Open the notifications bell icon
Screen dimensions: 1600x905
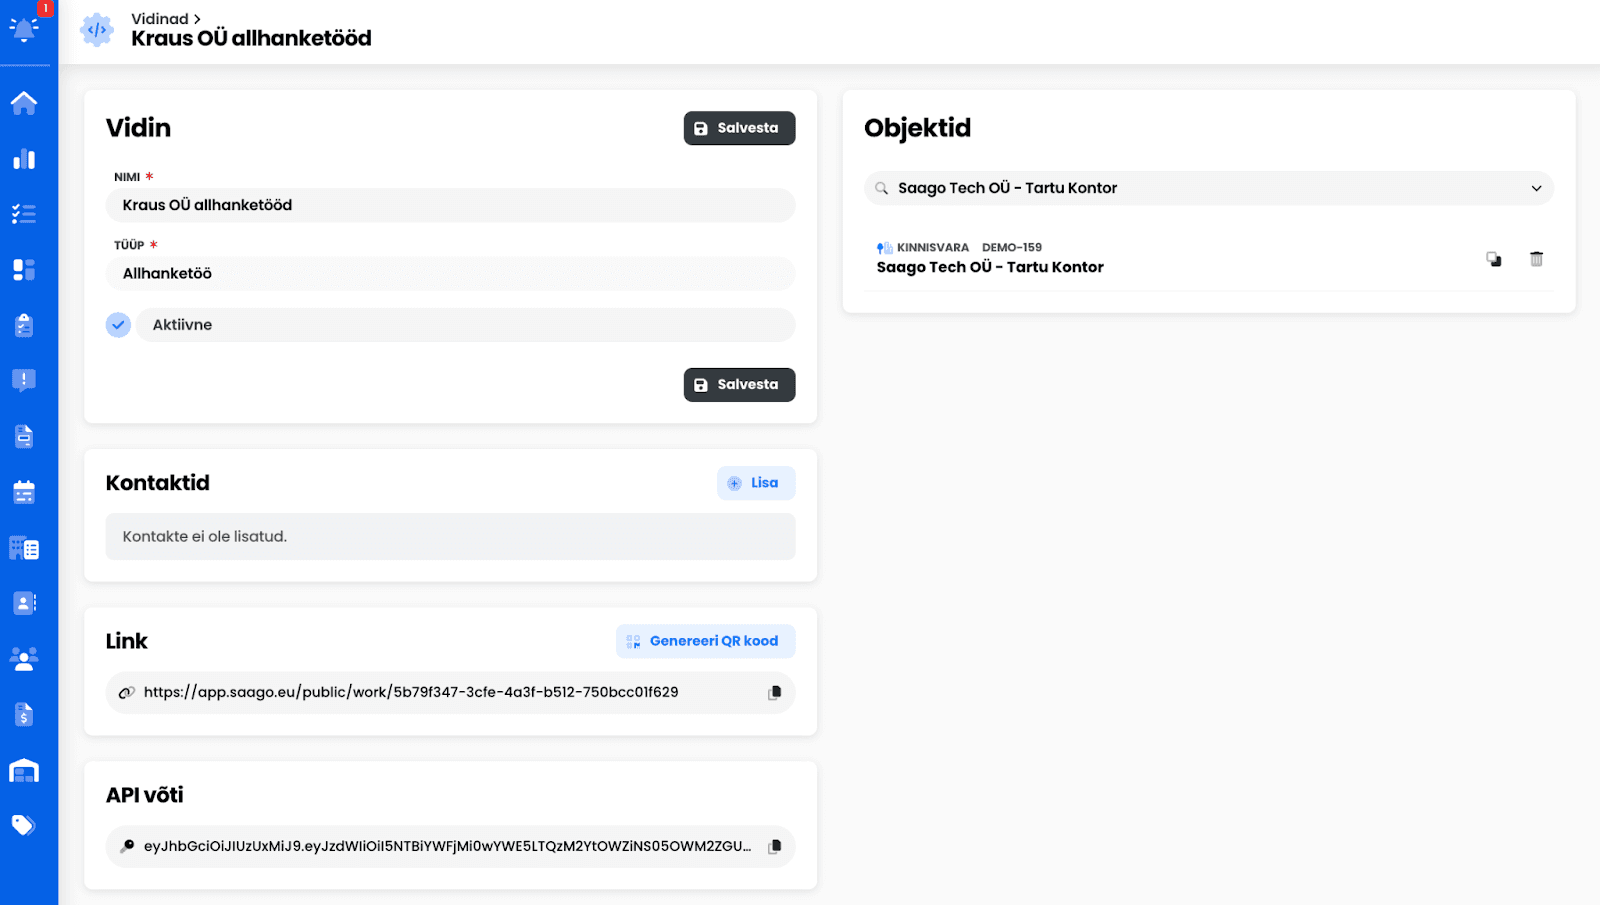click(x=24, y=29)
